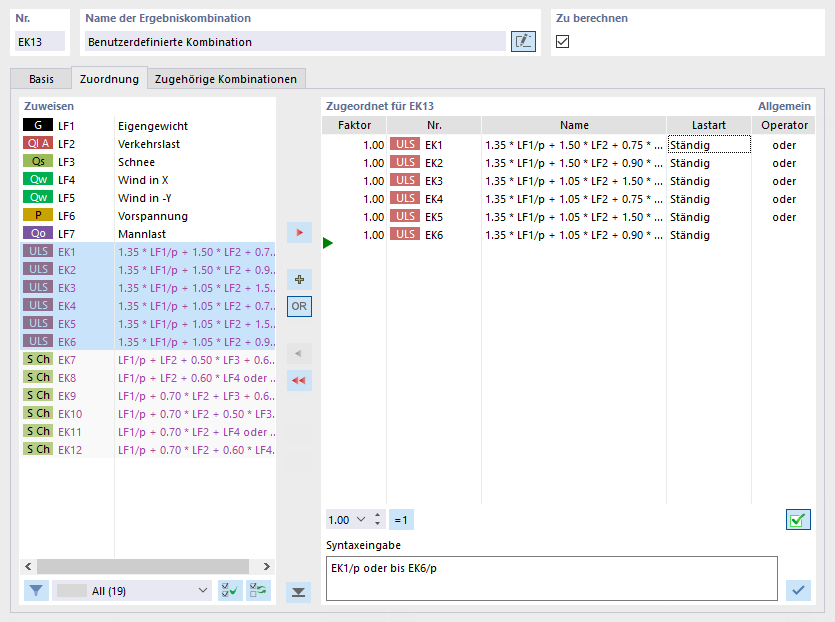Select EK6 in the Zuweisen list
Viewport: 835px width, 622px height.
click(148, 342)
